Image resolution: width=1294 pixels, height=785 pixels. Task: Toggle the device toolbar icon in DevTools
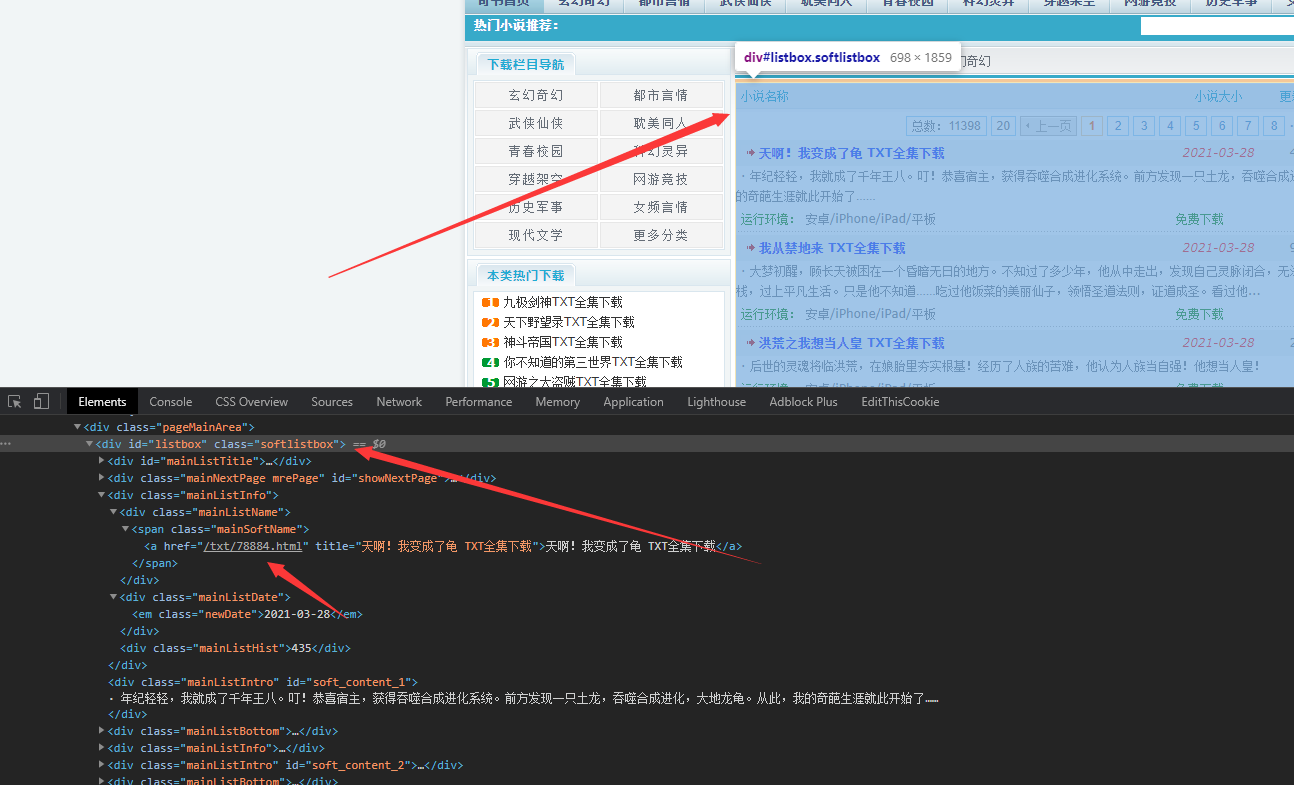(x=41, y=401)
